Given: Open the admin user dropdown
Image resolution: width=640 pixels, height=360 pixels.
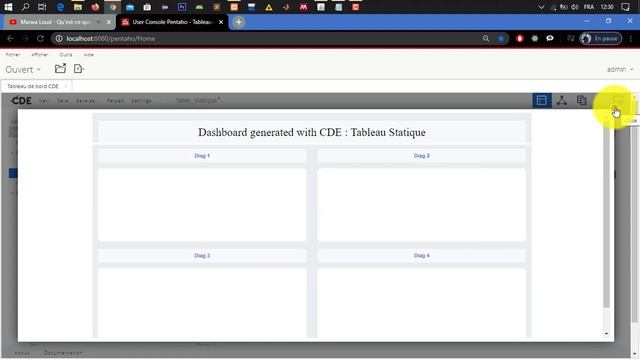Looking at the screenshot, I should point(620,69).
